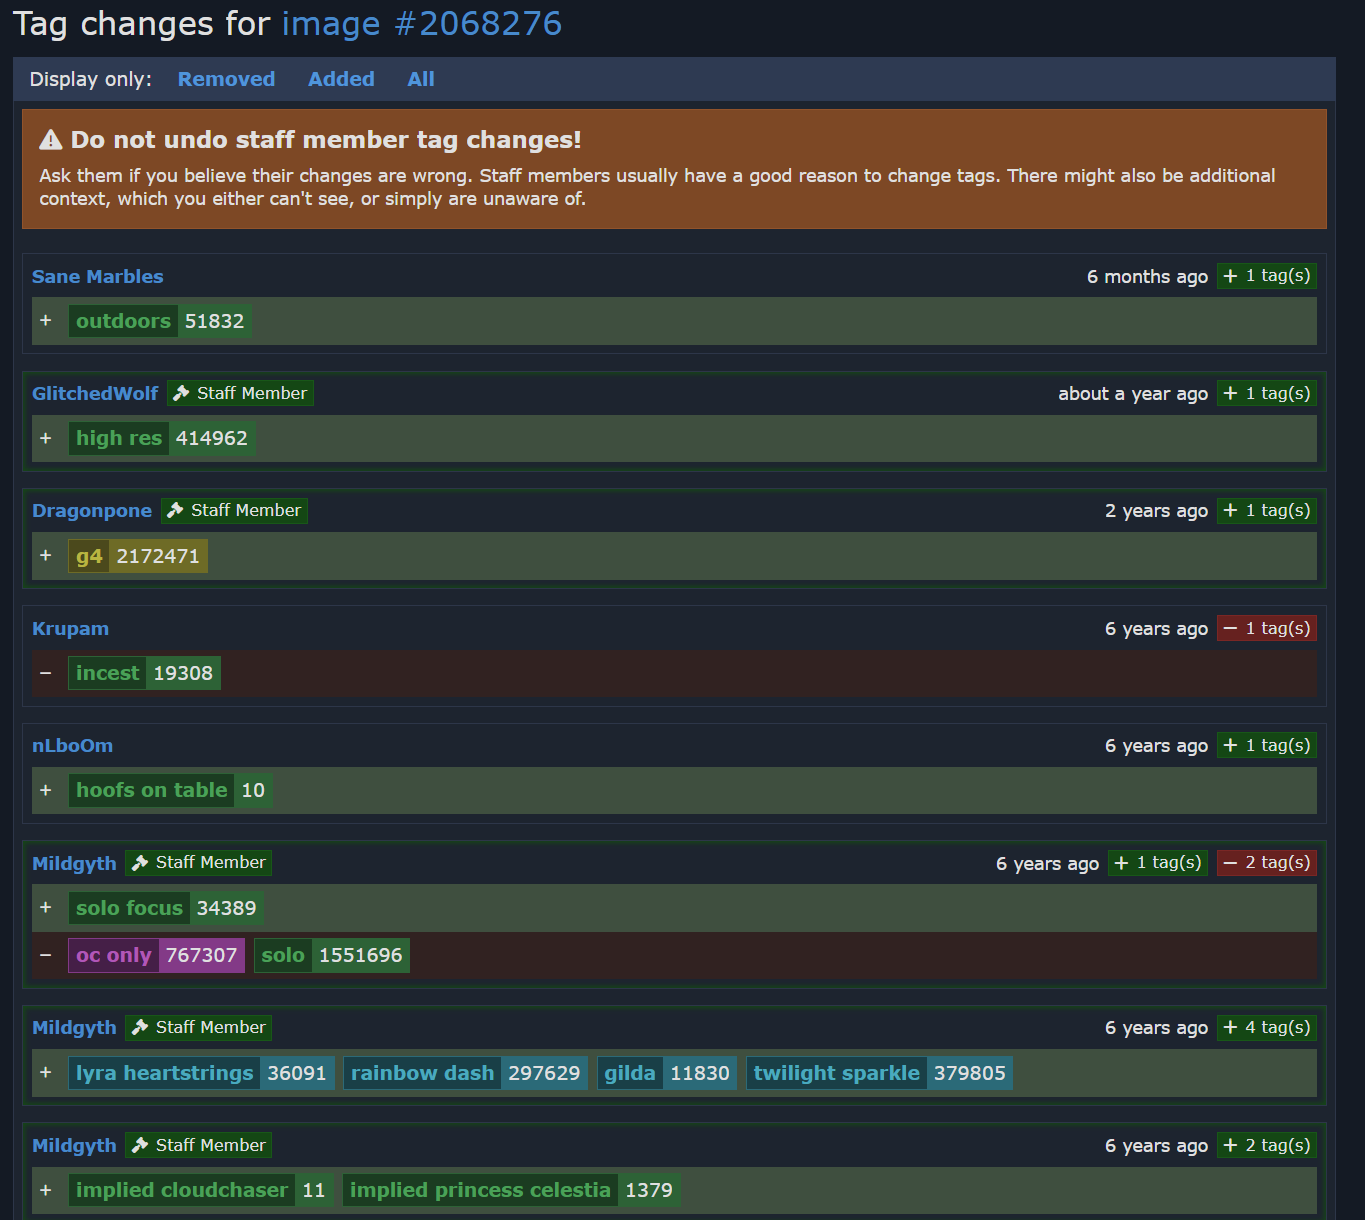
Task: Click plus icon in high res row
Action: (45, 438)
